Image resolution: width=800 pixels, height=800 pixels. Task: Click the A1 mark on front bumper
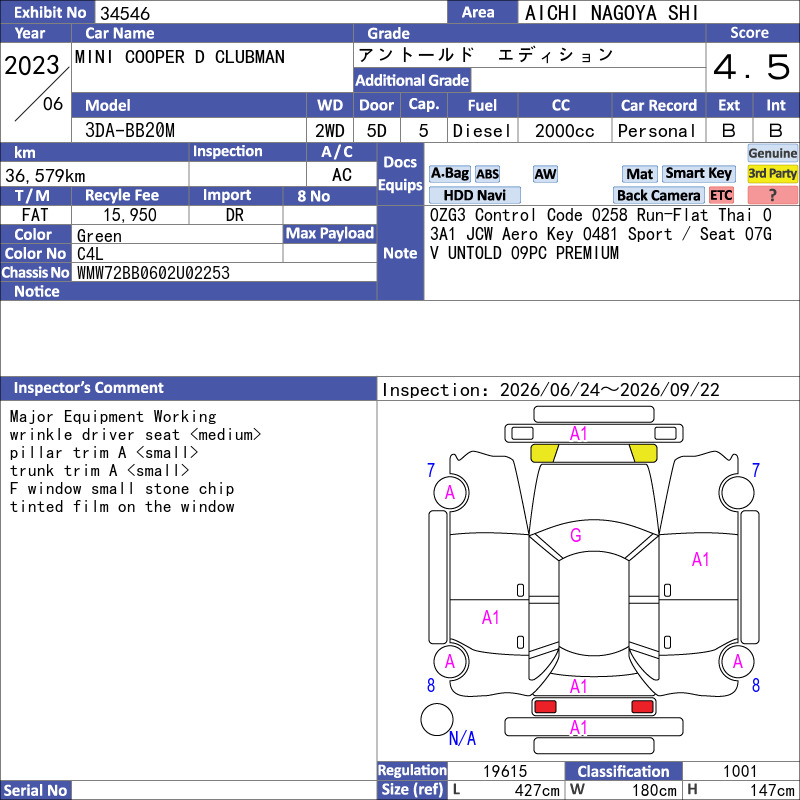(579, 434)
